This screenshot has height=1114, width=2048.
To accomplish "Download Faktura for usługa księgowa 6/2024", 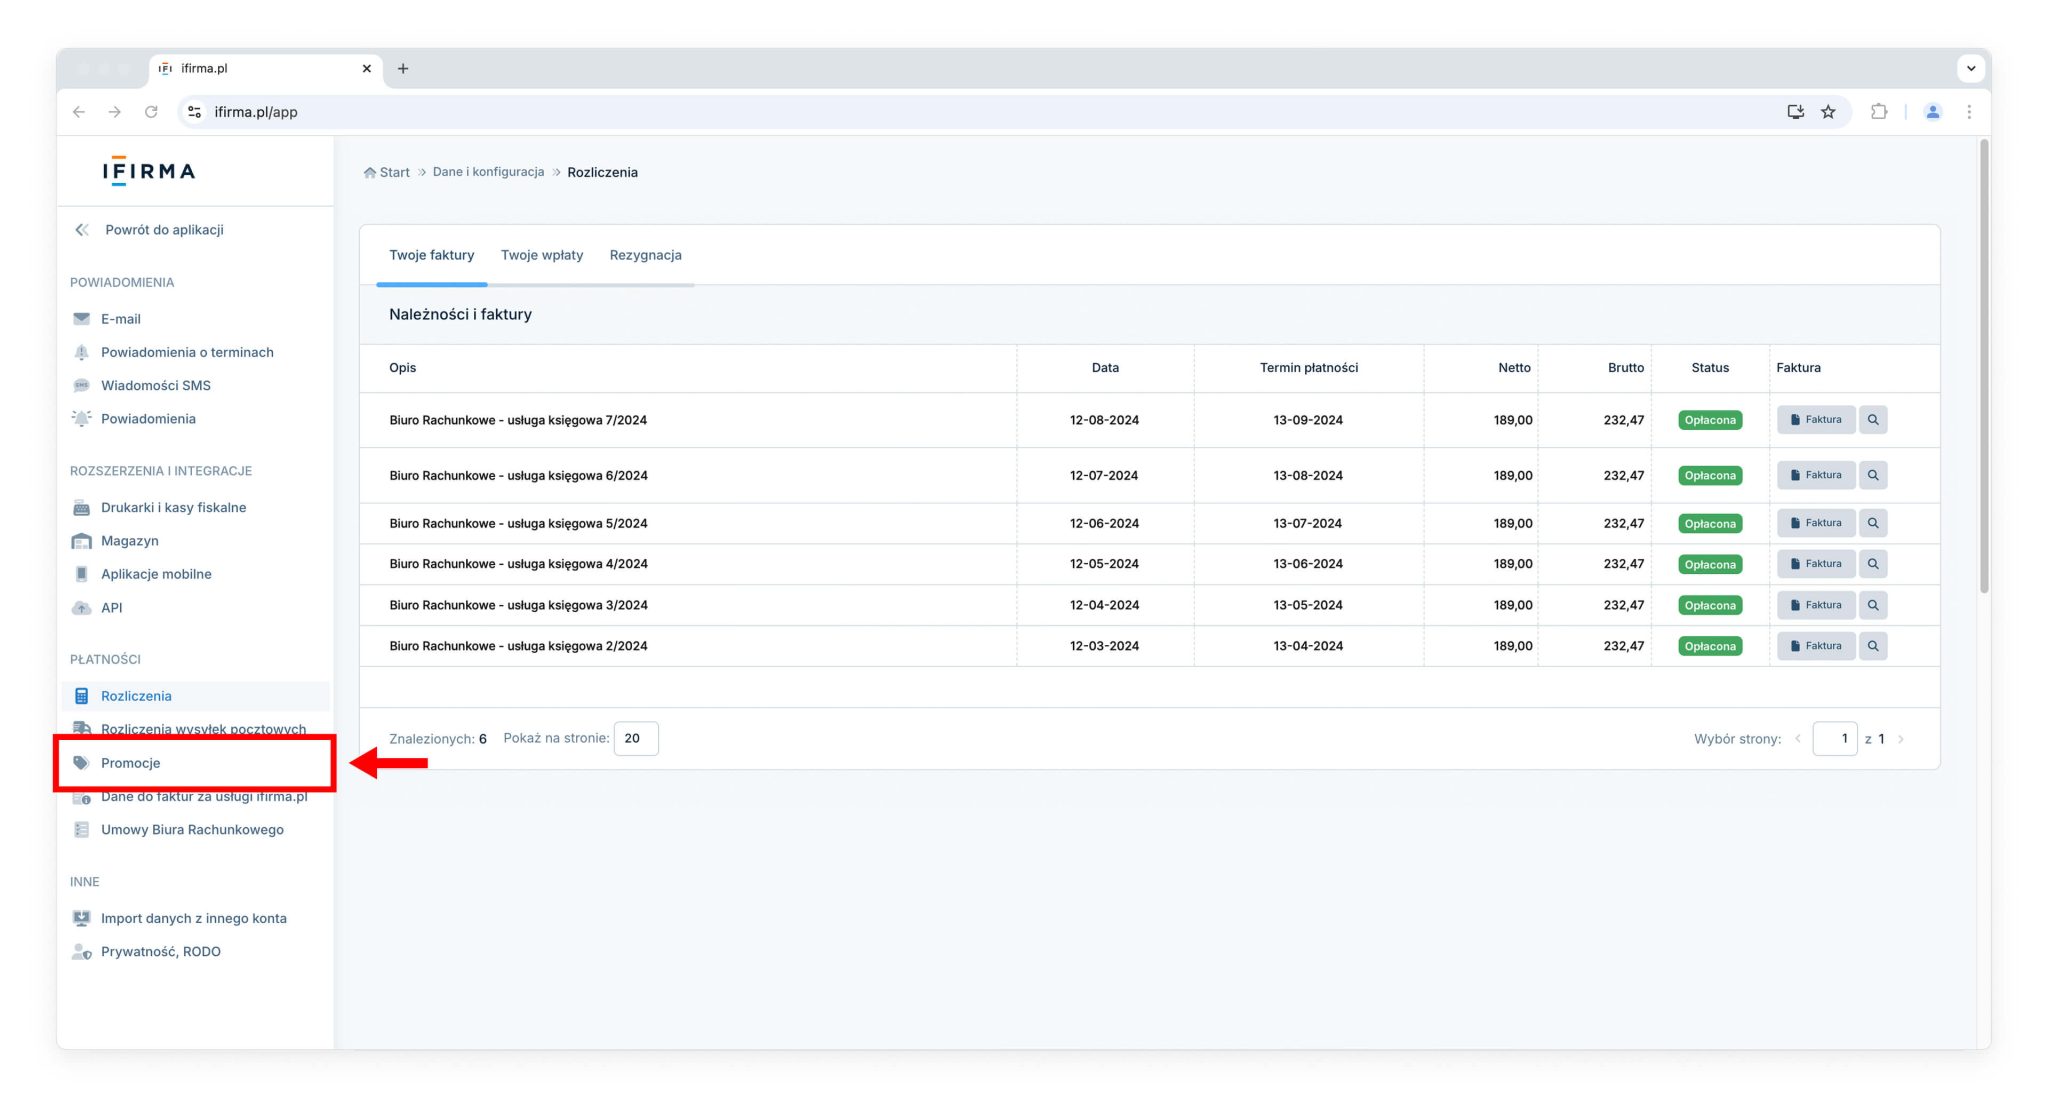I will [1815, 475].
